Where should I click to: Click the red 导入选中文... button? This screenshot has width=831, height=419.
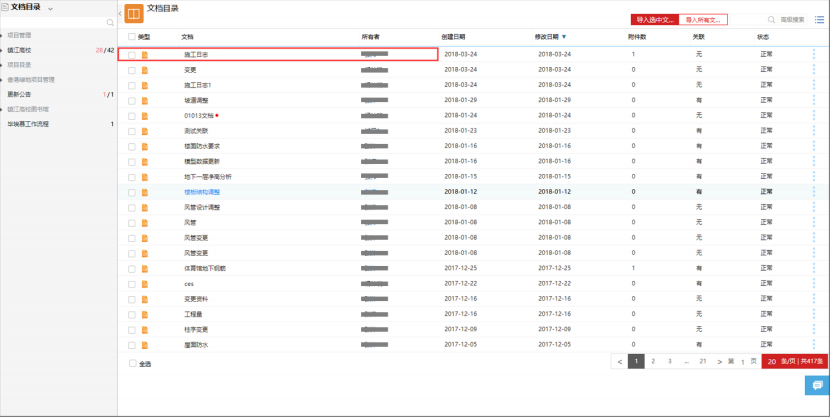(x=655, y=20)
